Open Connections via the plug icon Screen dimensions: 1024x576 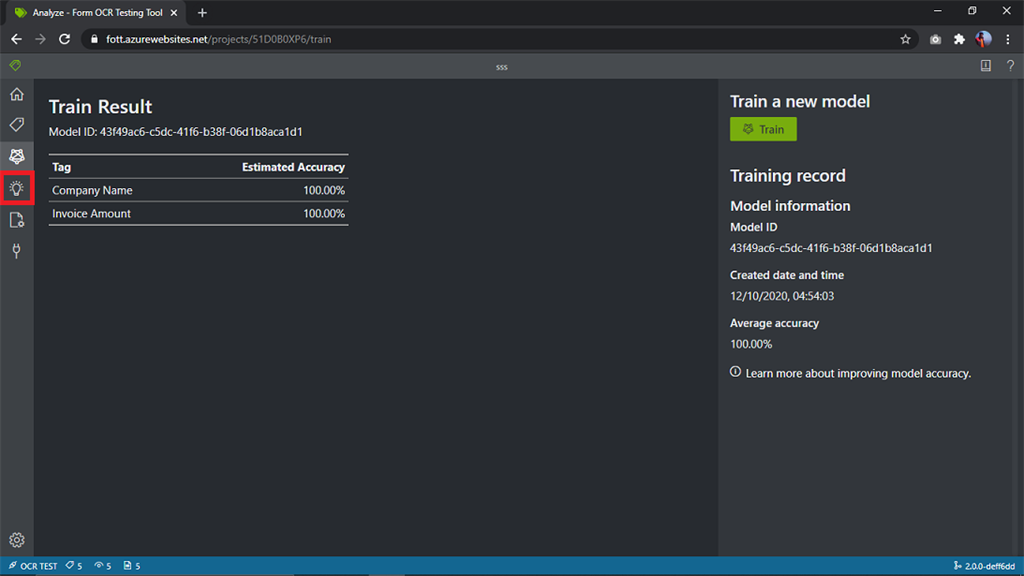(15, 250)
